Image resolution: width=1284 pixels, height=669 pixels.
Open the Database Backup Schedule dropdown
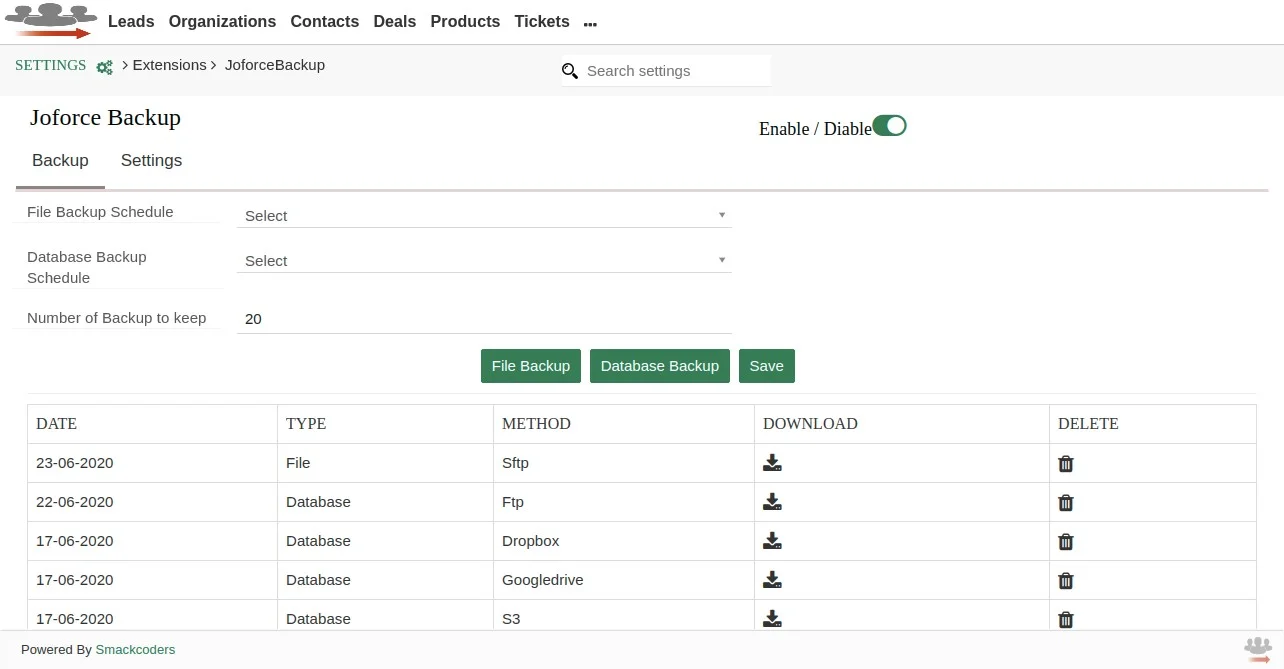click(x=484, y=259)
